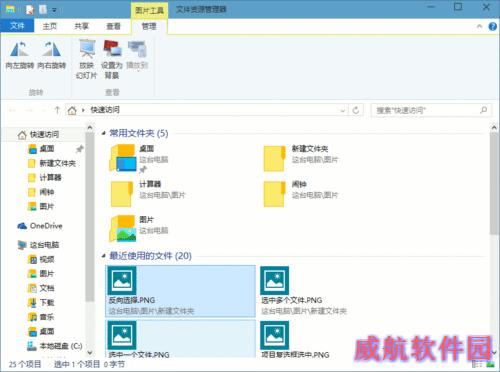500x372 pixels.
Task: Open 计算器 in the navigation pane
Action: [45, 177]
